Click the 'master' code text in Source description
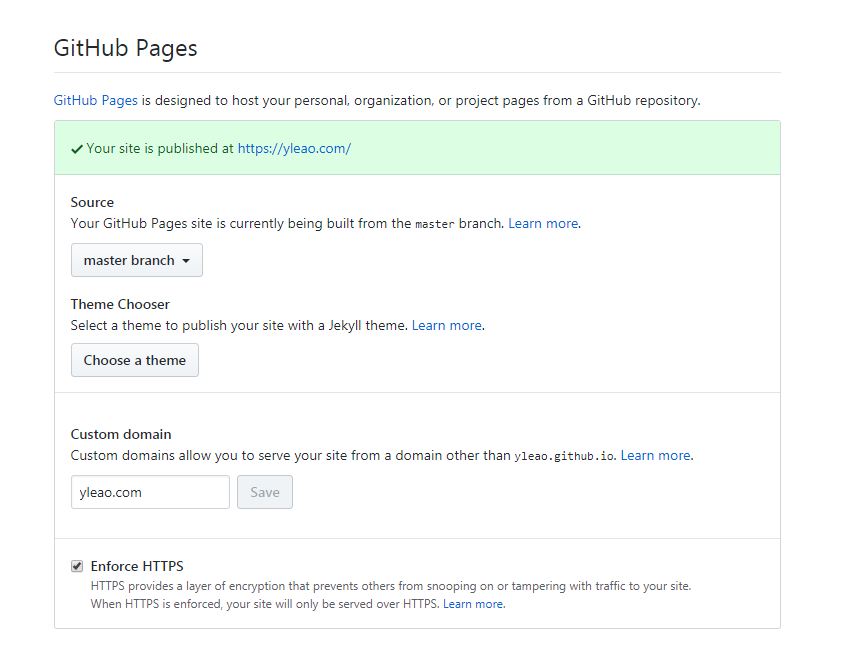 point(434,224)
